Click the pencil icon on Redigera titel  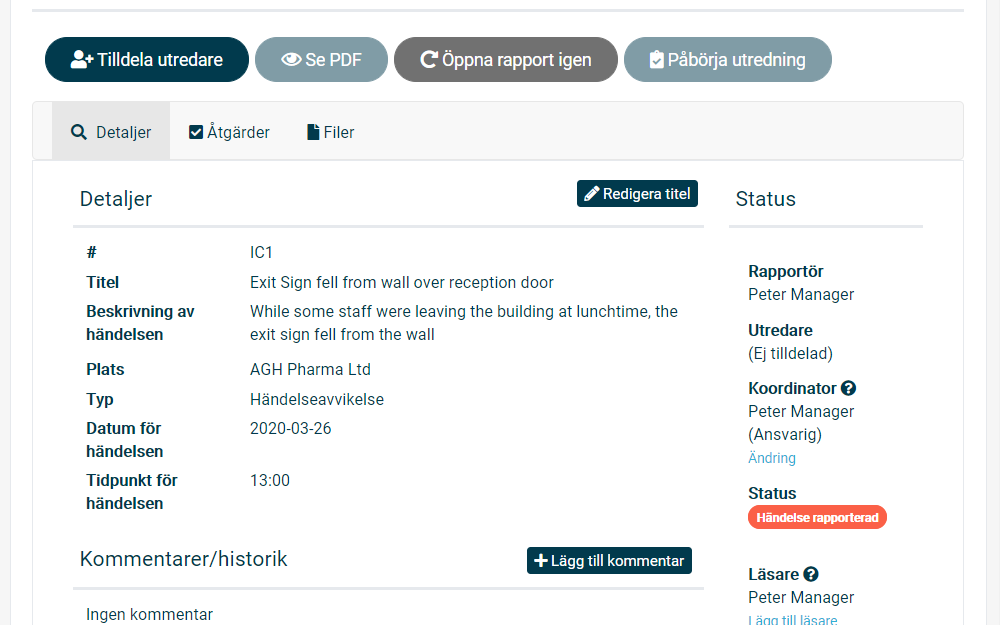point(592,194)
